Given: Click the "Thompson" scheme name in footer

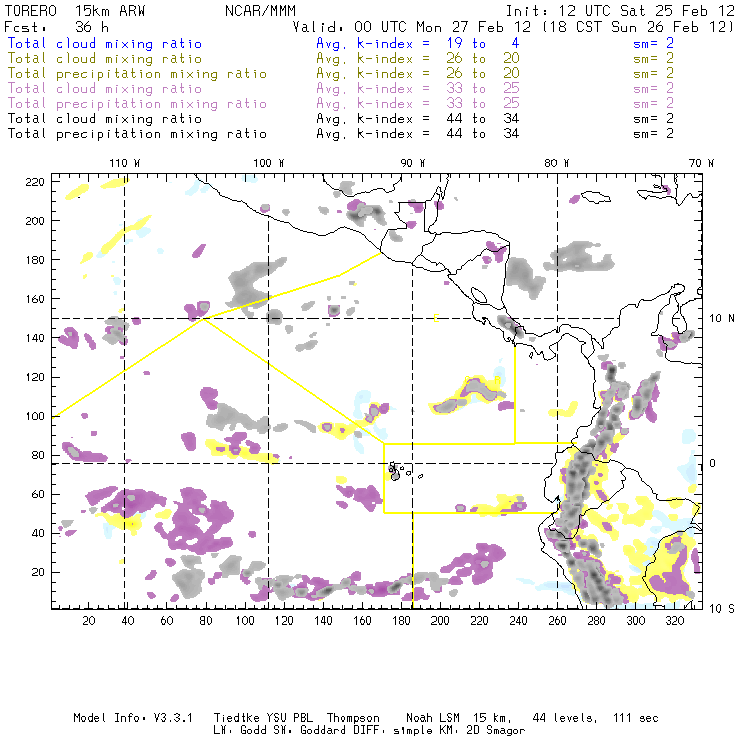Looking at the screenshot, I should (x=353, y=718).
